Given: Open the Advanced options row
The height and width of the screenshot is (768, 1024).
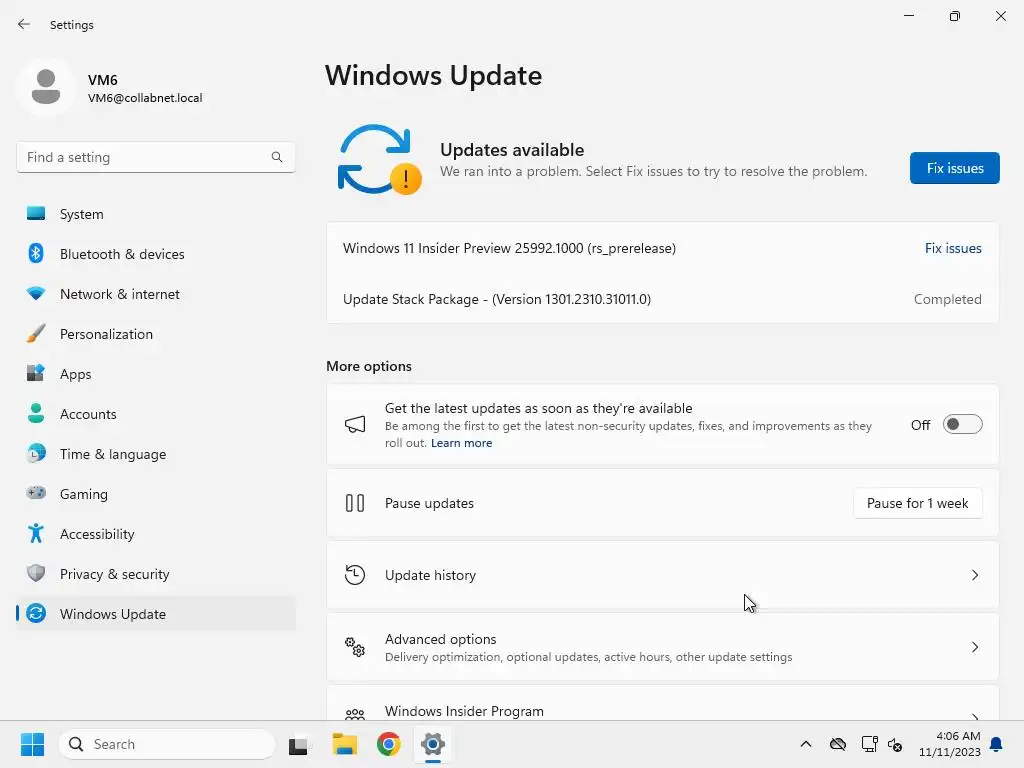Looking at the screenshot, I should pos(662,647).
